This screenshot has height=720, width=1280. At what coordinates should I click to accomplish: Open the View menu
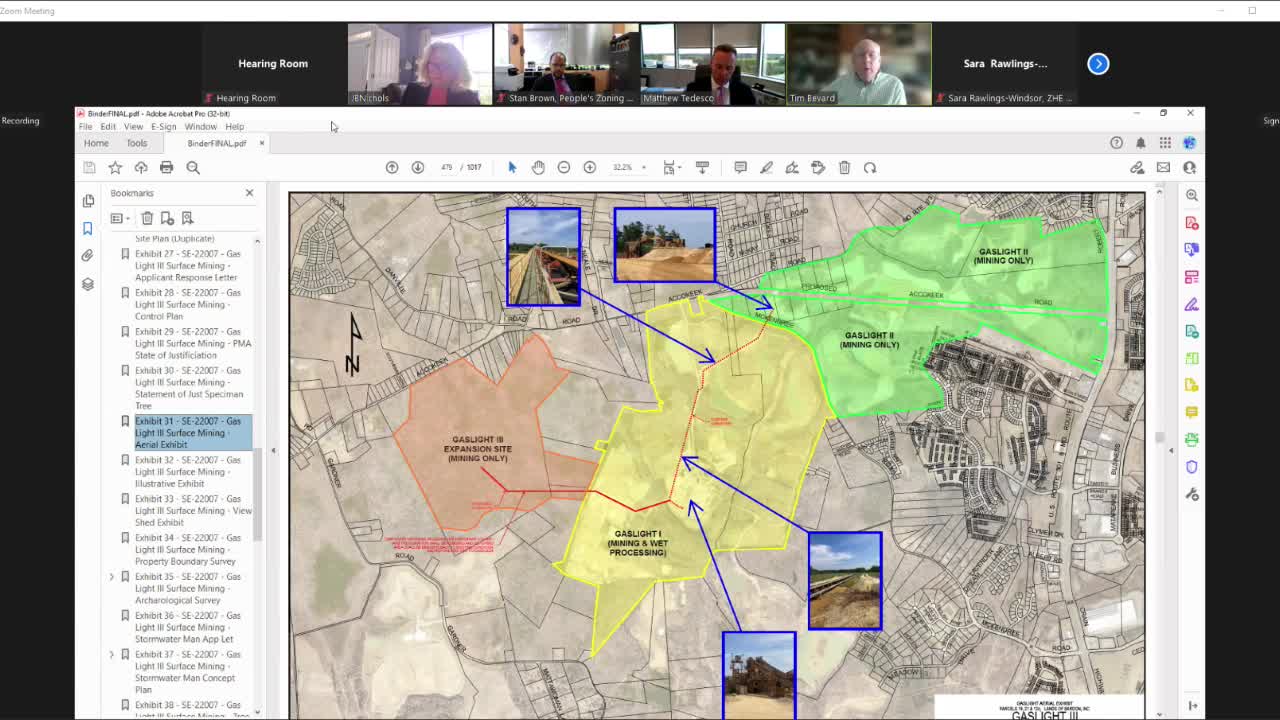pyautogui.click(x=133, y=127)
